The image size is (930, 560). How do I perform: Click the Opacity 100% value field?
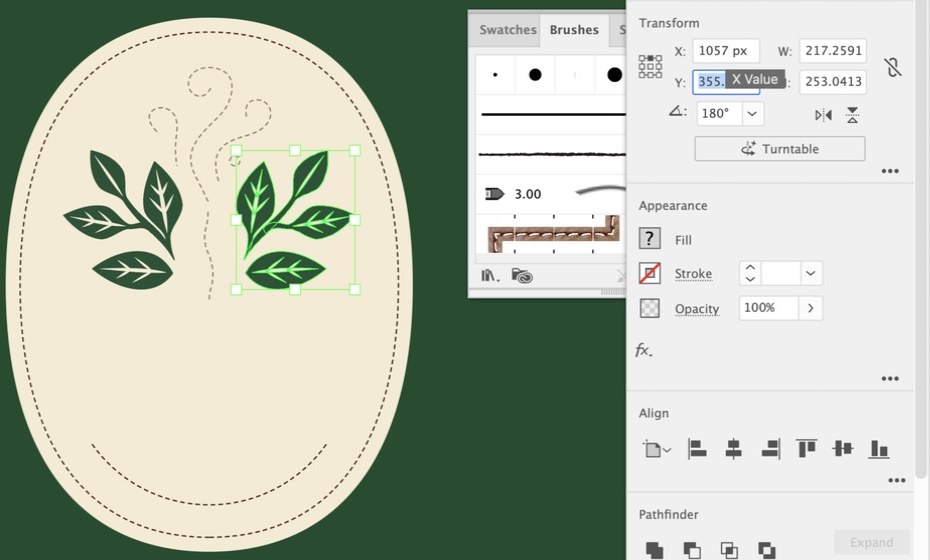coord(768,308)
